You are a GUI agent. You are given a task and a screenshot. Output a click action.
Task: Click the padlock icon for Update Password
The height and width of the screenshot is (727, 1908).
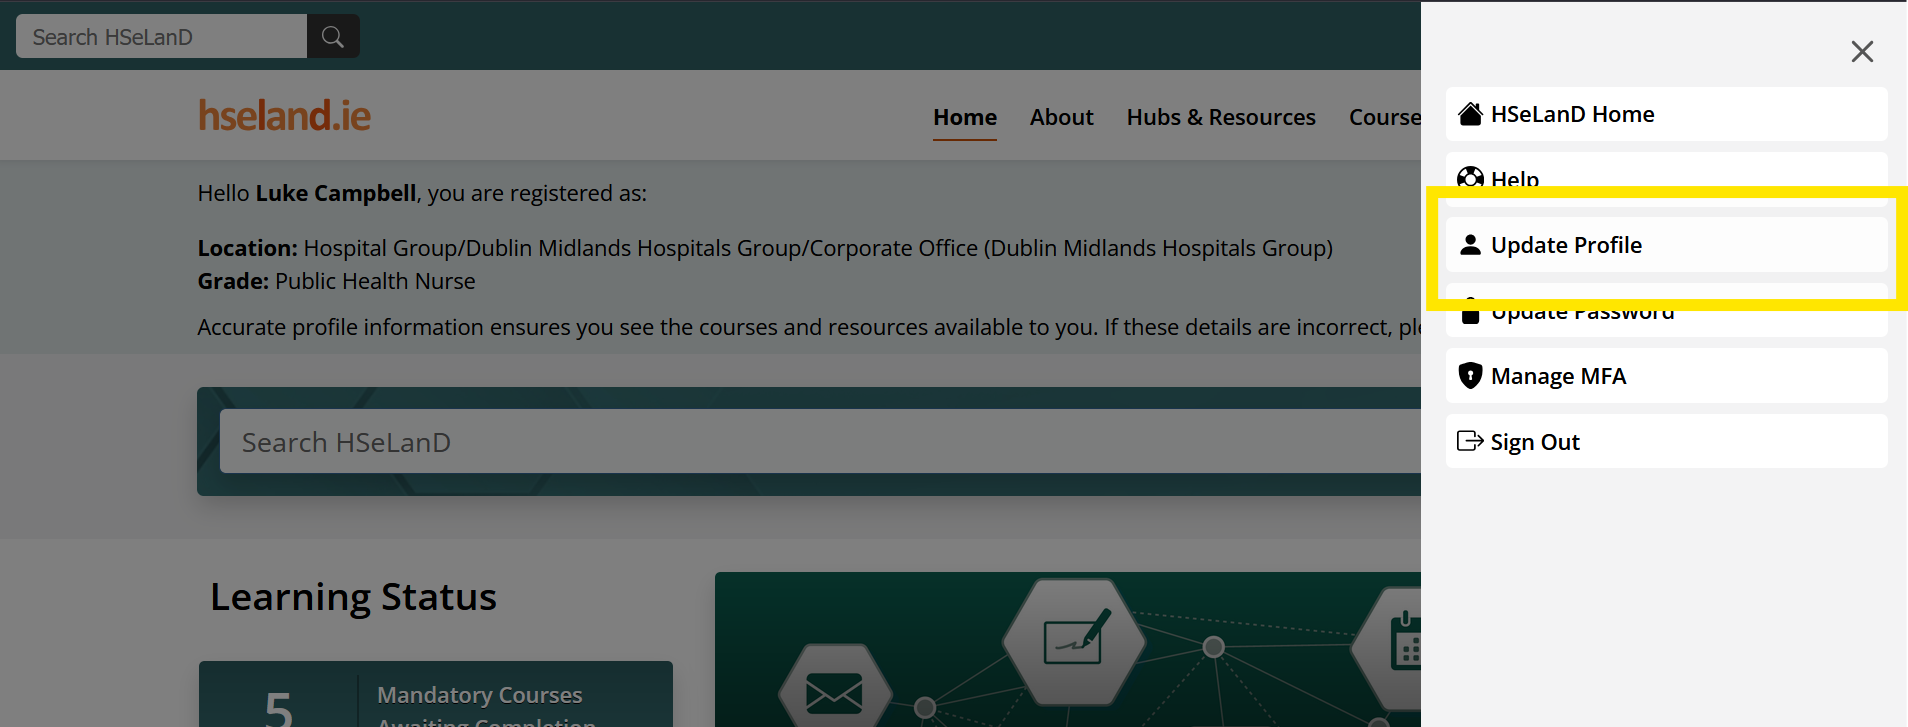pos(1470,313)
